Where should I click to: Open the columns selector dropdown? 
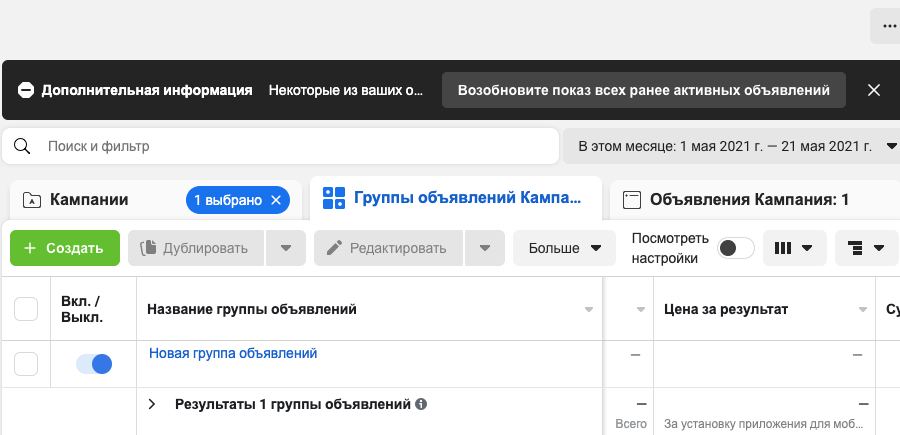click(x=794, y=248)
